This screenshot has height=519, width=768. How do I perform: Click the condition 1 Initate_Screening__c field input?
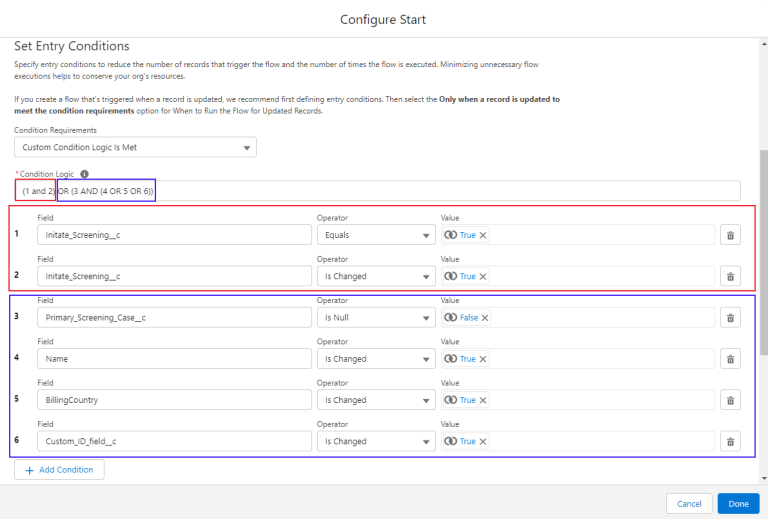click(x=174, y=235)
